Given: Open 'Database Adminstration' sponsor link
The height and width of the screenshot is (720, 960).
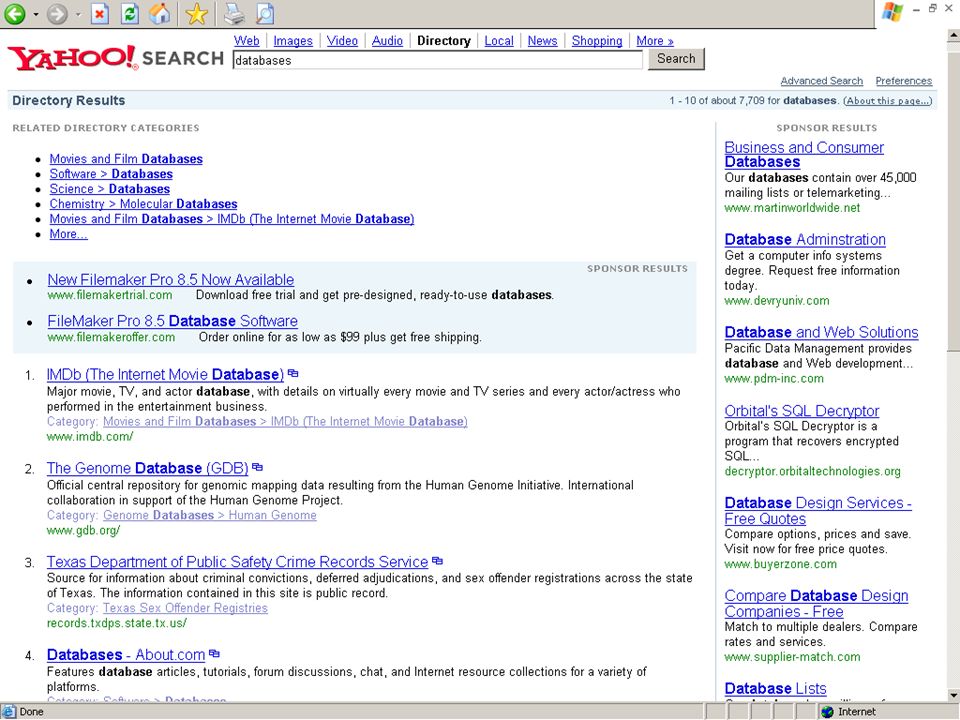Looking at the screenshot, I should tap(805, 239).
